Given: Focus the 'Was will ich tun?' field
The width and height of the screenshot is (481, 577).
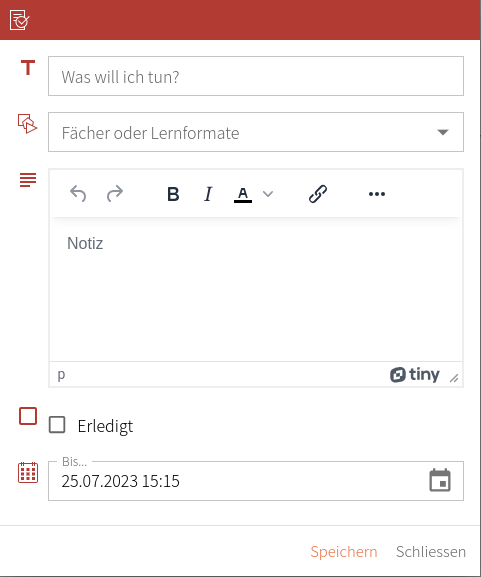Looking at the screenshot, I should [256, 76].
